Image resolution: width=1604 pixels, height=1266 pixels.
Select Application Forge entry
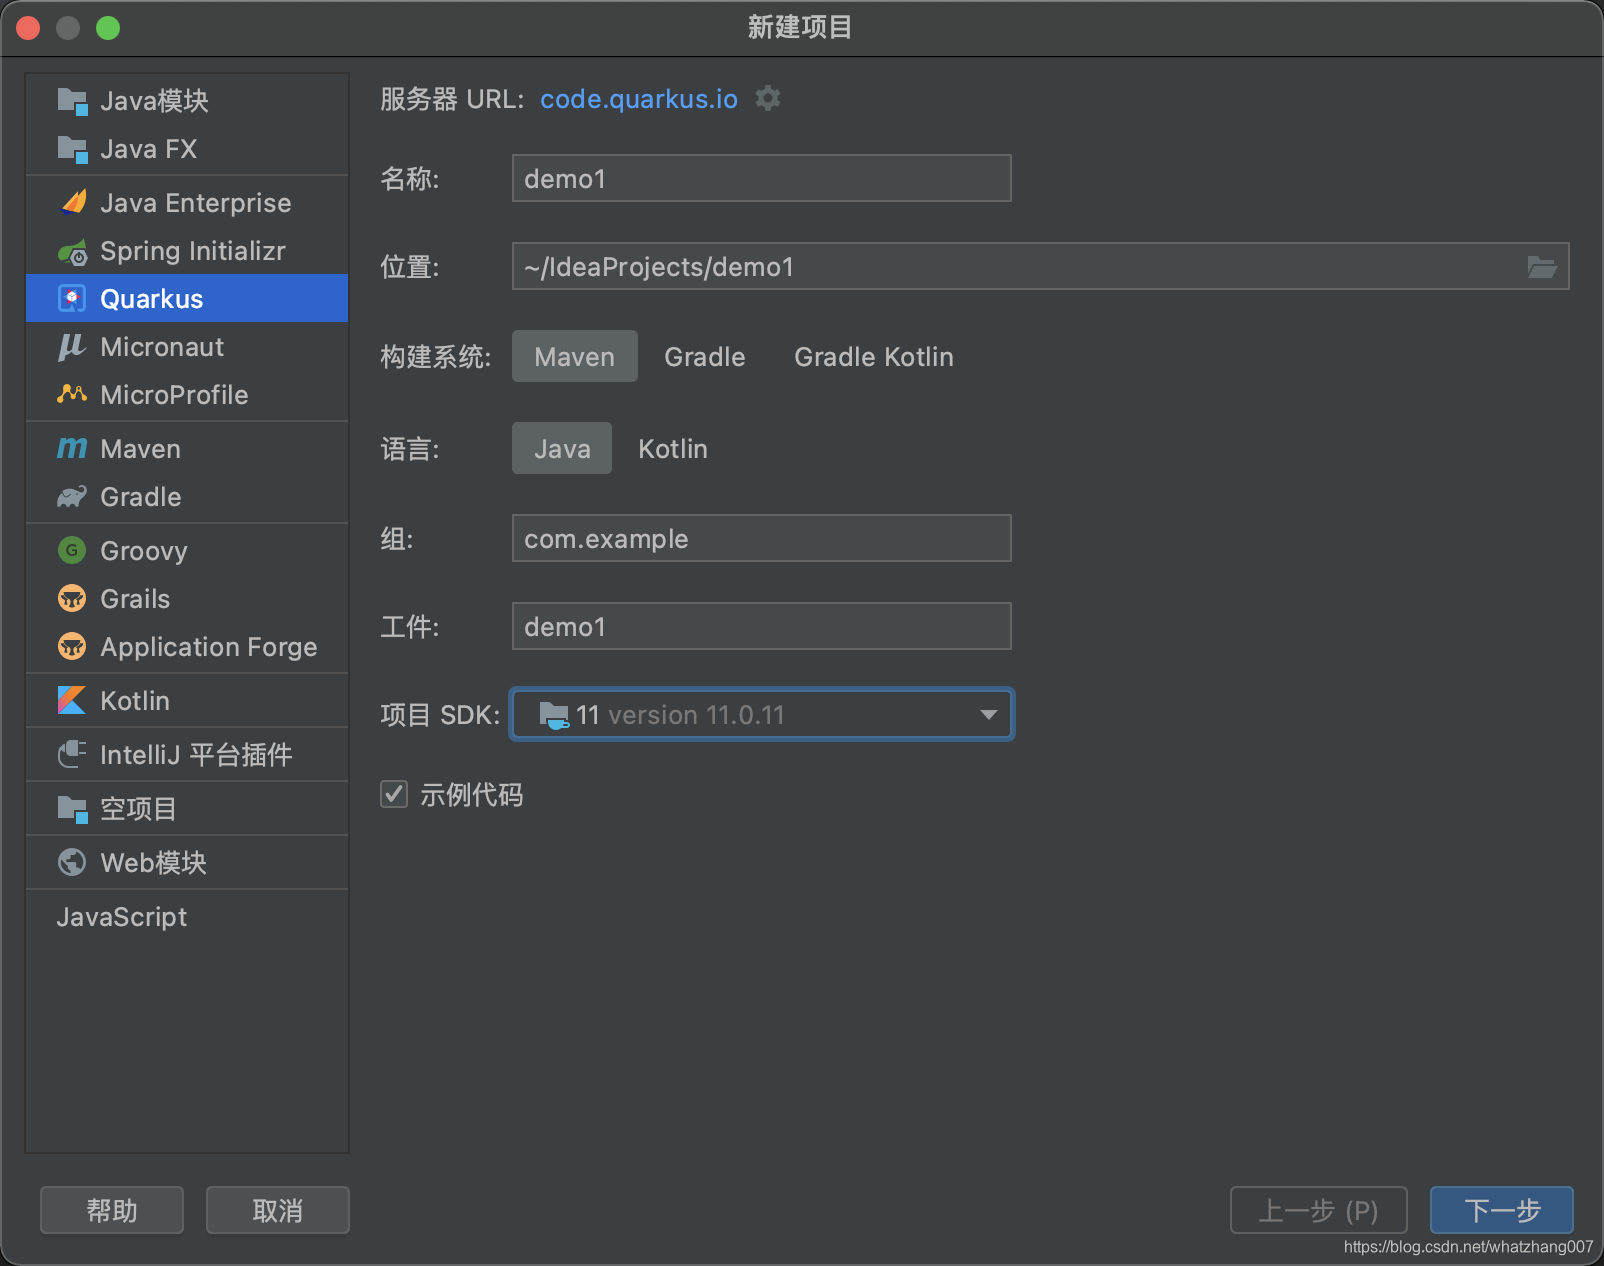click(187, 647)
